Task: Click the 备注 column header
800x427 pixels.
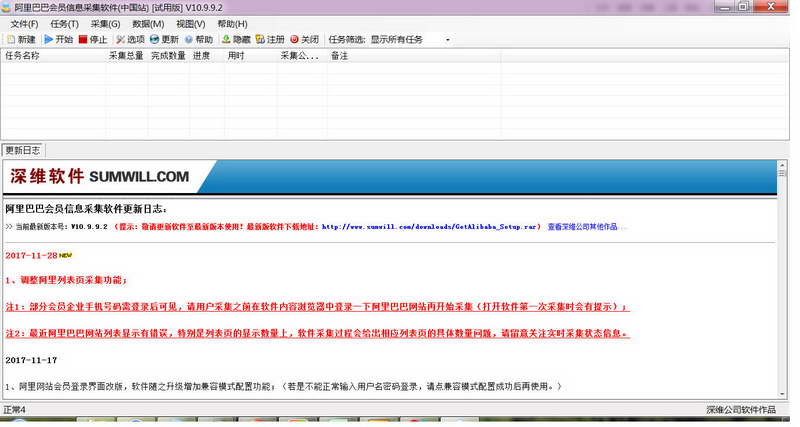Action: click(414, 56)
